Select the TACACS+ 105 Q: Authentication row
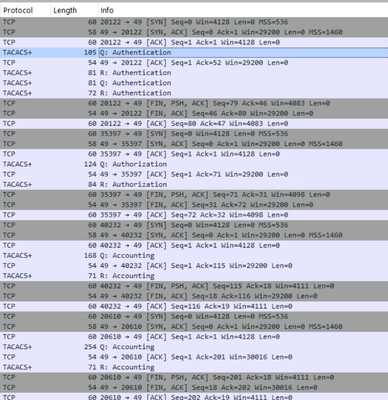Screen dimensions: 388x400 pyautogui.click(x=194, y=52)
